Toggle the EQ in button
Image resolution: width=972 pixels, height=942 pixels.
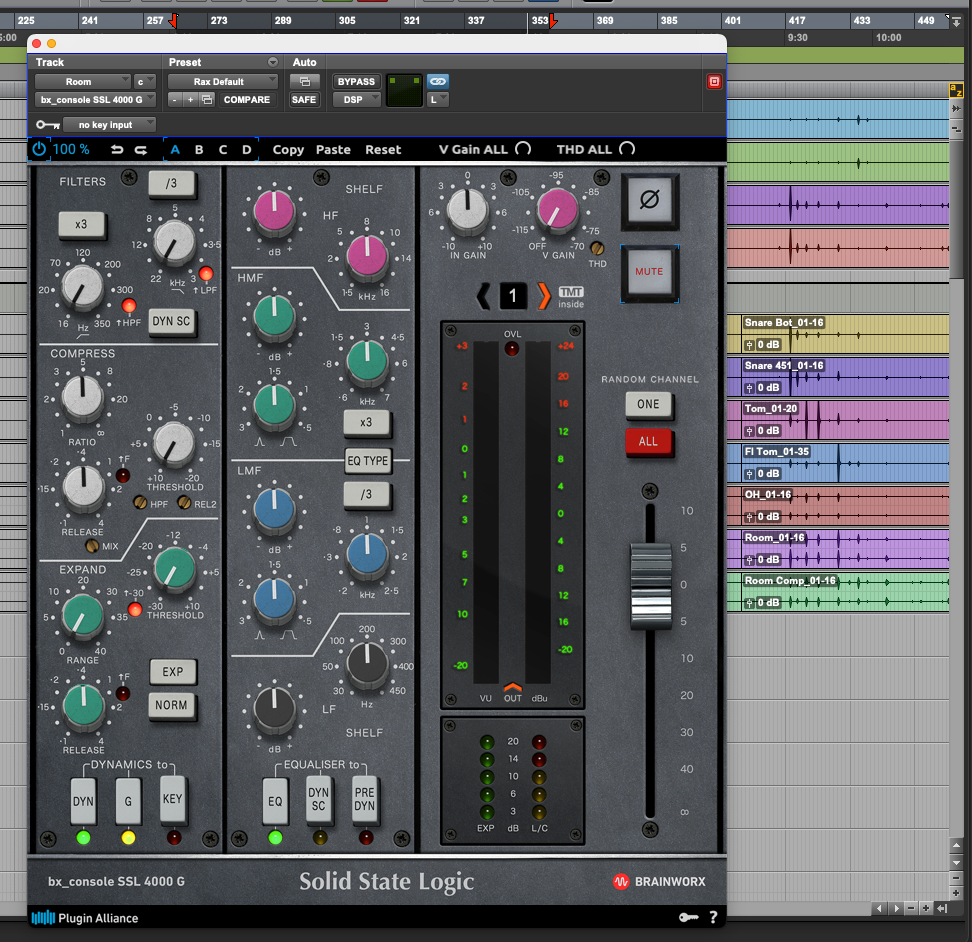pyautogui.click(x=275, y=801)
